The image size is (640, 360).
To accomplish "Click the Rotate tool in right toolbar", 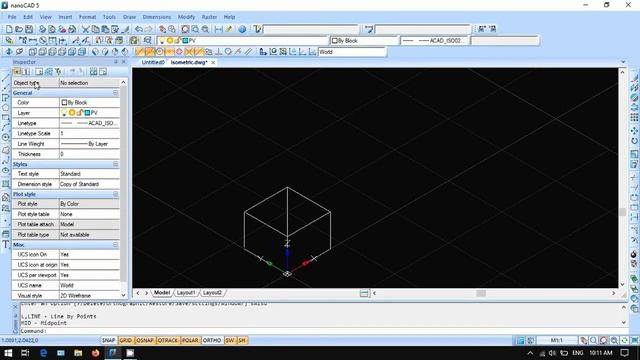I will pos(634,141).
